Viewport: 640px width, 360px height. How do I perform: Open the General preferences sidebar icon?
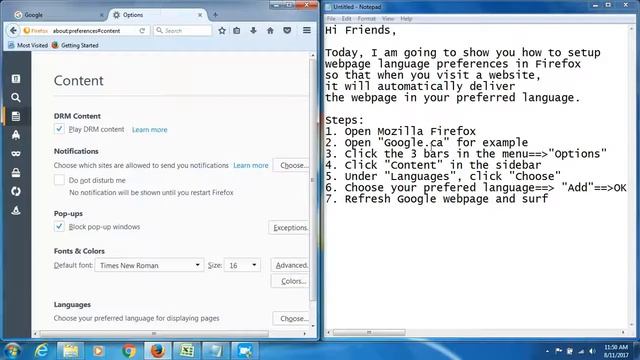(16, 79)
